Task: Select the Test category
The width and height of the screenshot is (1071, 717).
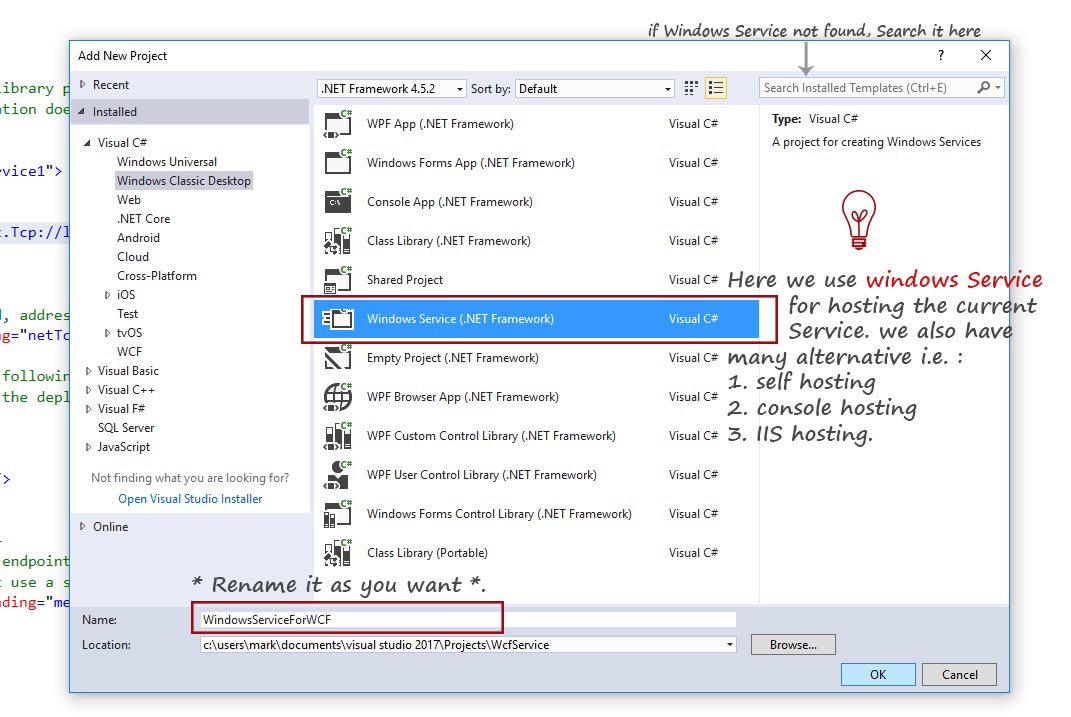Action: click(127, 314)
